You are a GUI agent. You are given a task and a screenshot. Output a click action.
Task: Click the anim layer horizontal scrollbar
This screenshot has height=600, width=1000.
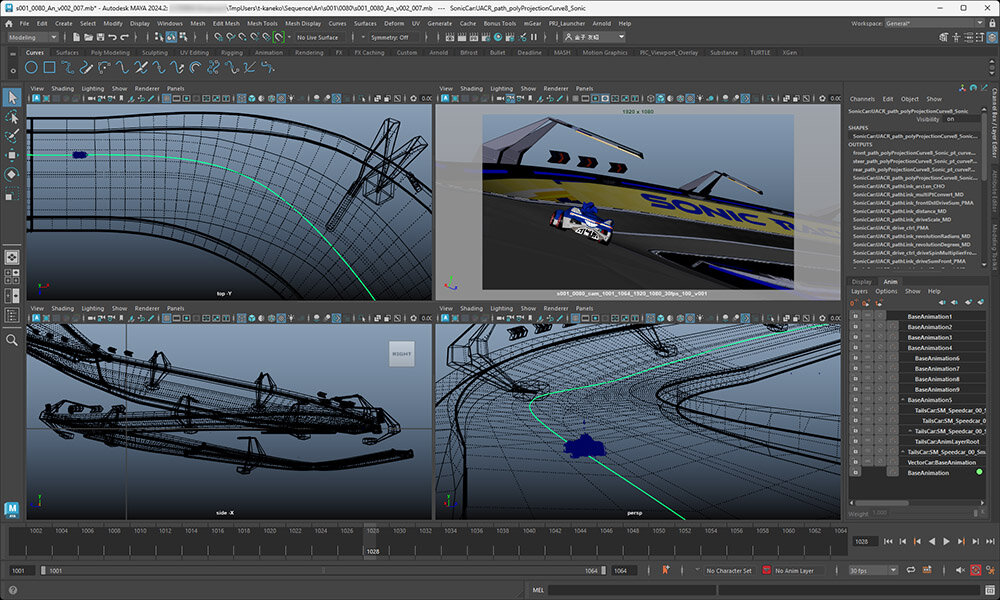(883, 502)
